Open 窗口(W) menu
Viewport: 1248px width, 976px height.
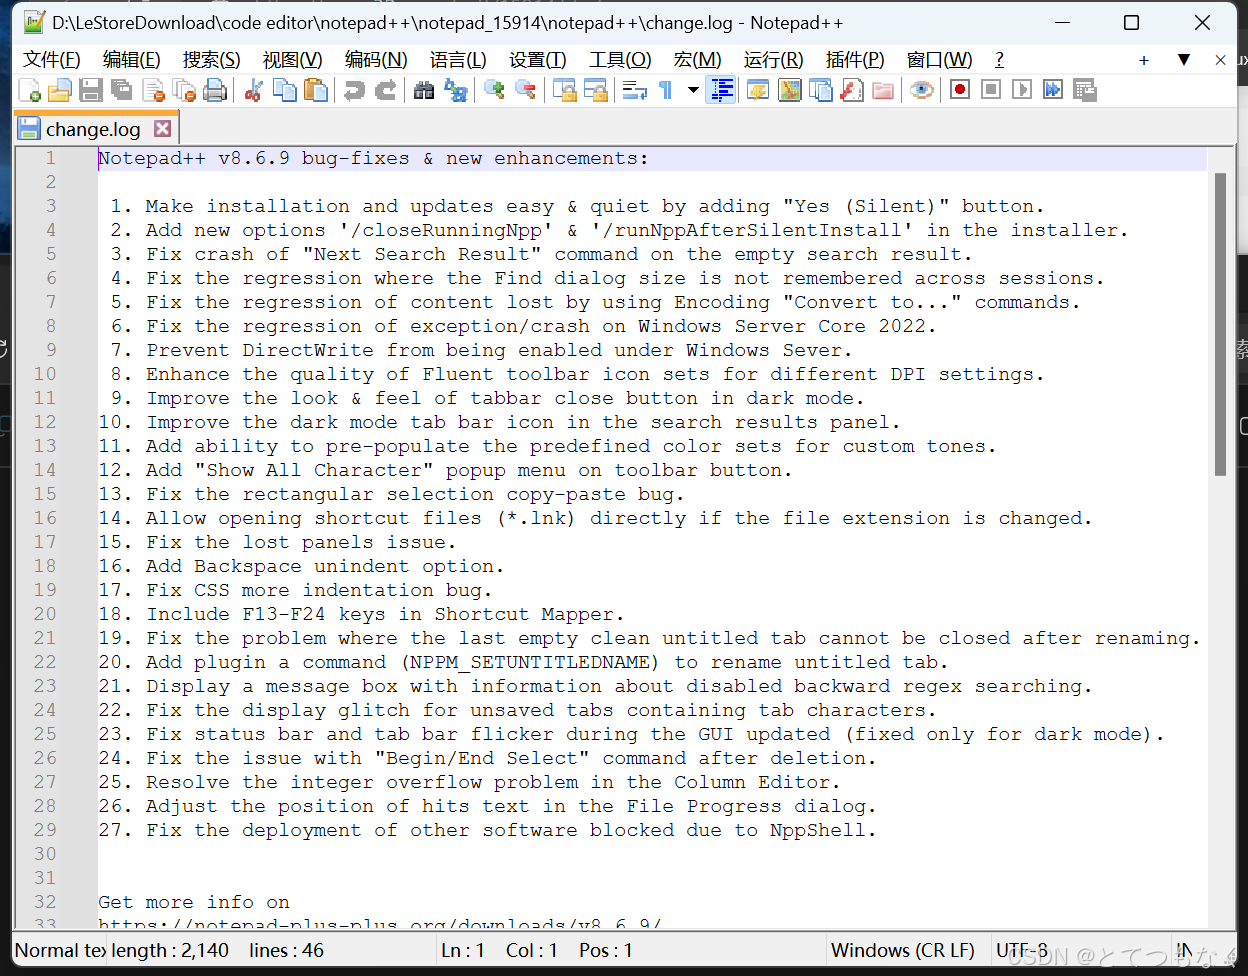[939, 60]
